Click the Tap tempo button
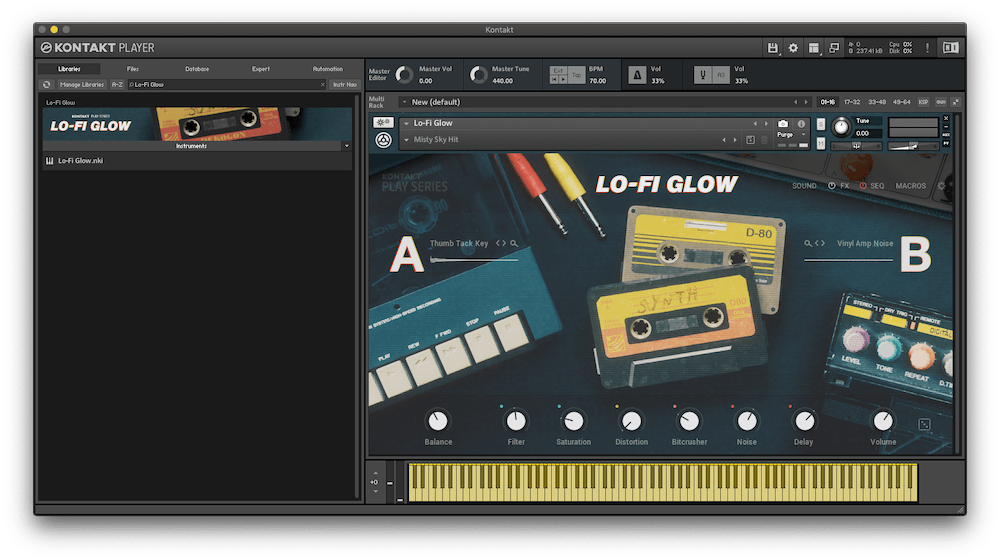Screen dimensions: 1000x560 [x=577, y=75]
